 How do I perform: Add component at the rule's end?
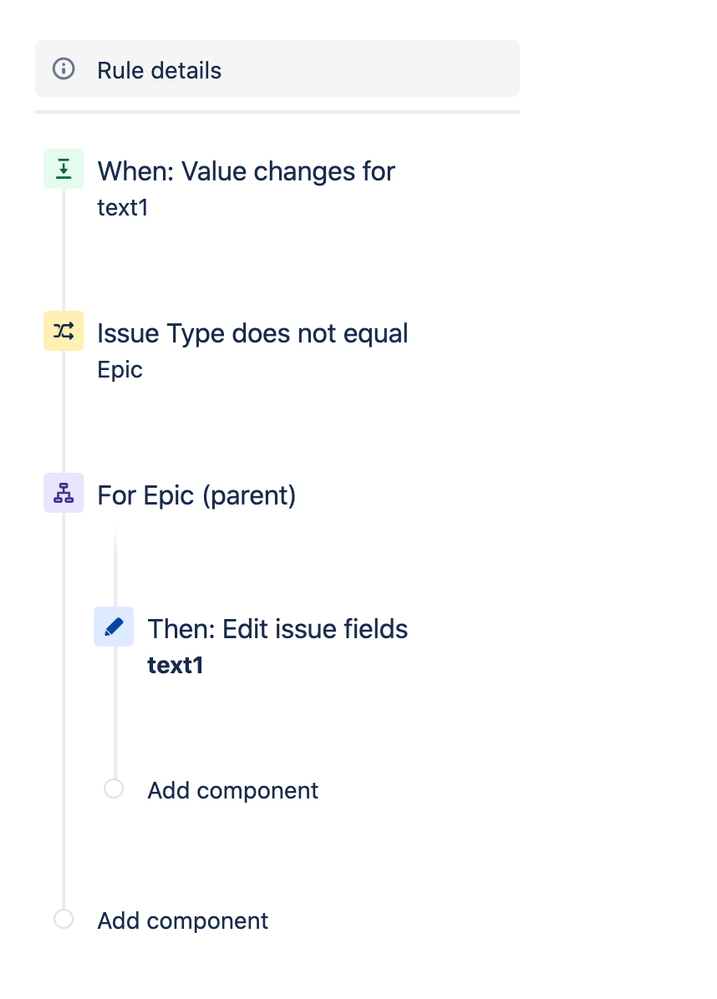coord(182,921)
